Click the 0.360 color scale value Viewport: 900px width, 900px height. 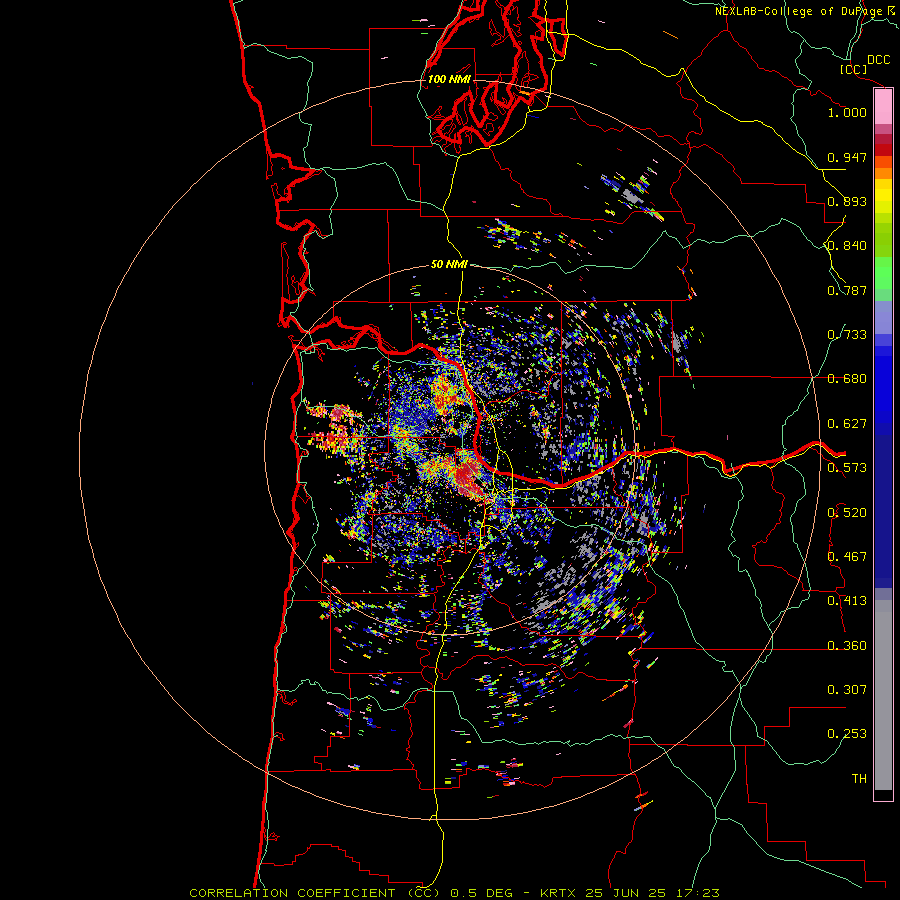click(x=847, y=646)
